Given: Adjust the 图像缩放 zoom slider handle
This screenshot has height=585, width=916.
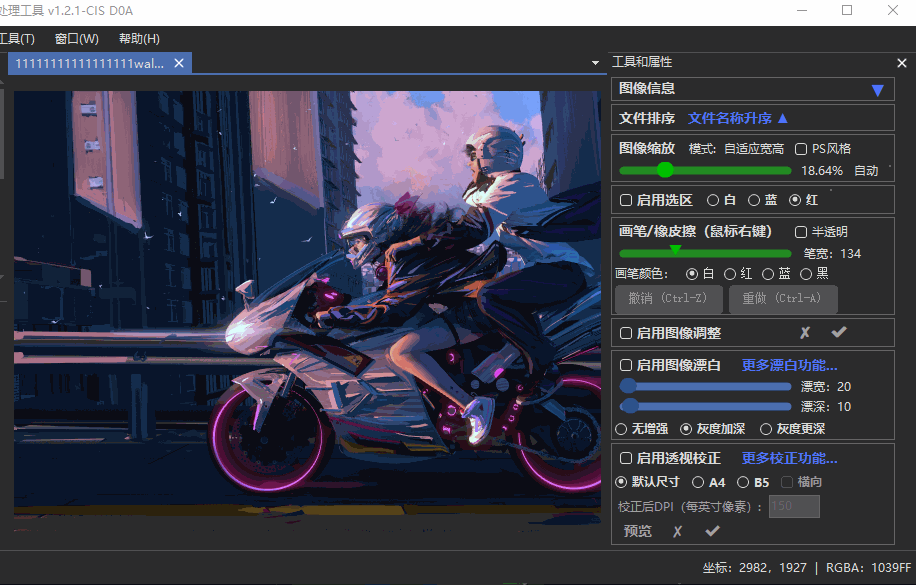Looking at the screenshot, I should pyautogui.click(x=665, y=170).
